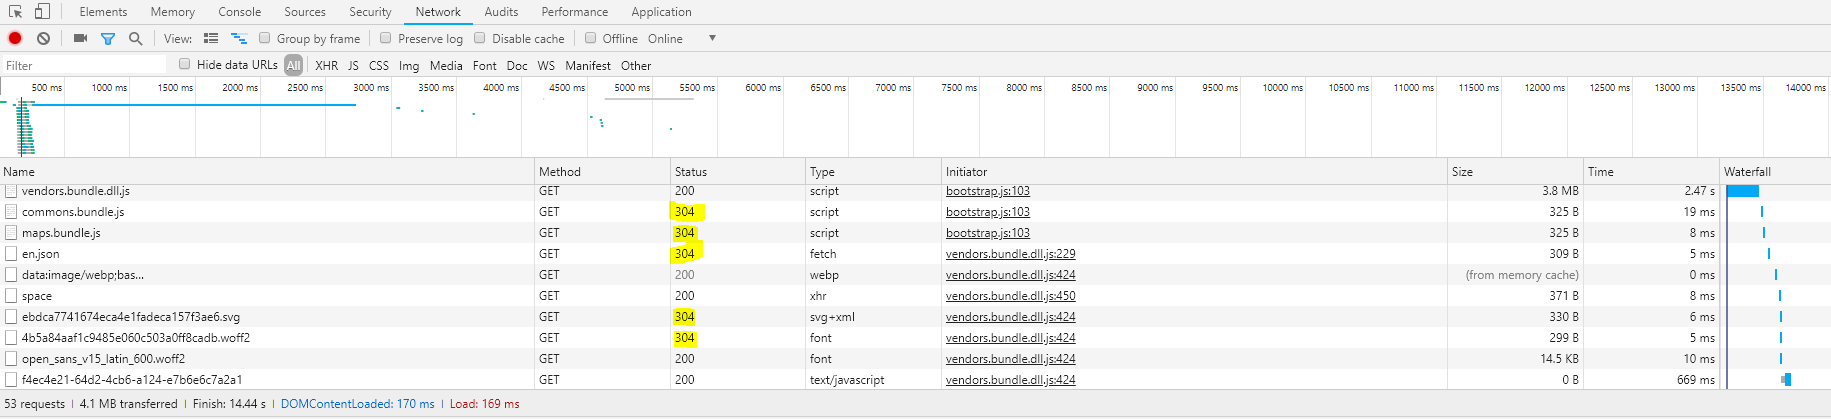Clear the network log
This screenshot has height=419, width=1831.
click(43, 39)
